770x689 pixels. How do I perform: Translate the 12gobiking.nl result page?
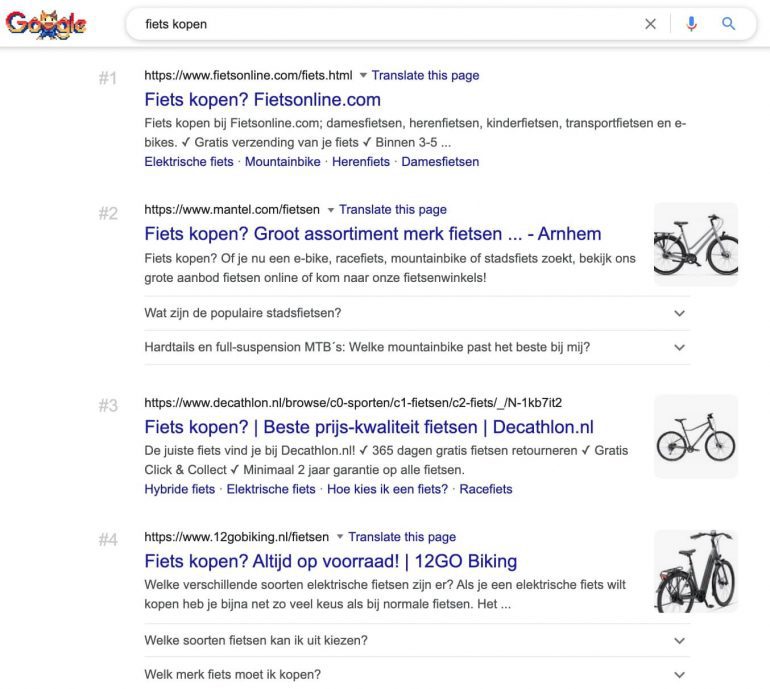click(402, 537)
